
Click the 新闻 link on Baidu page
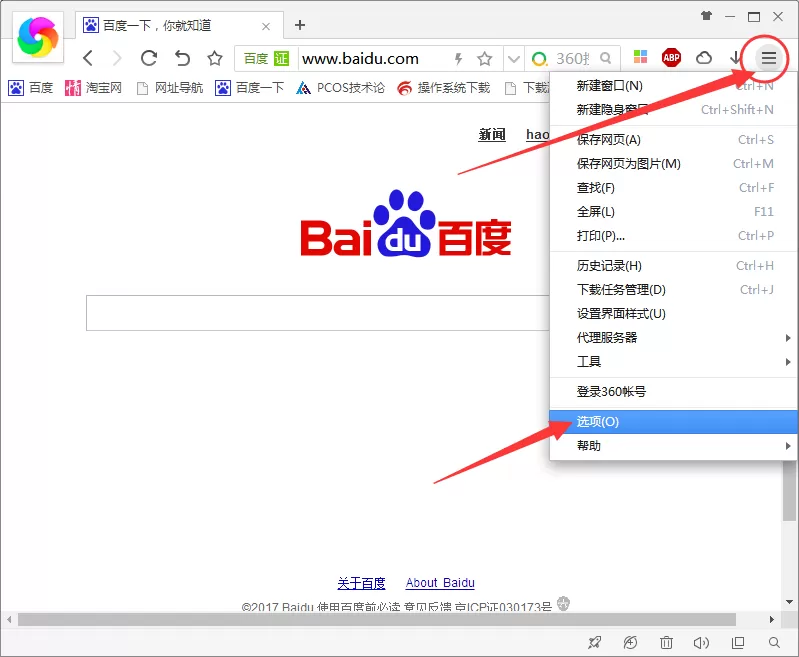[x=492, y=135]
